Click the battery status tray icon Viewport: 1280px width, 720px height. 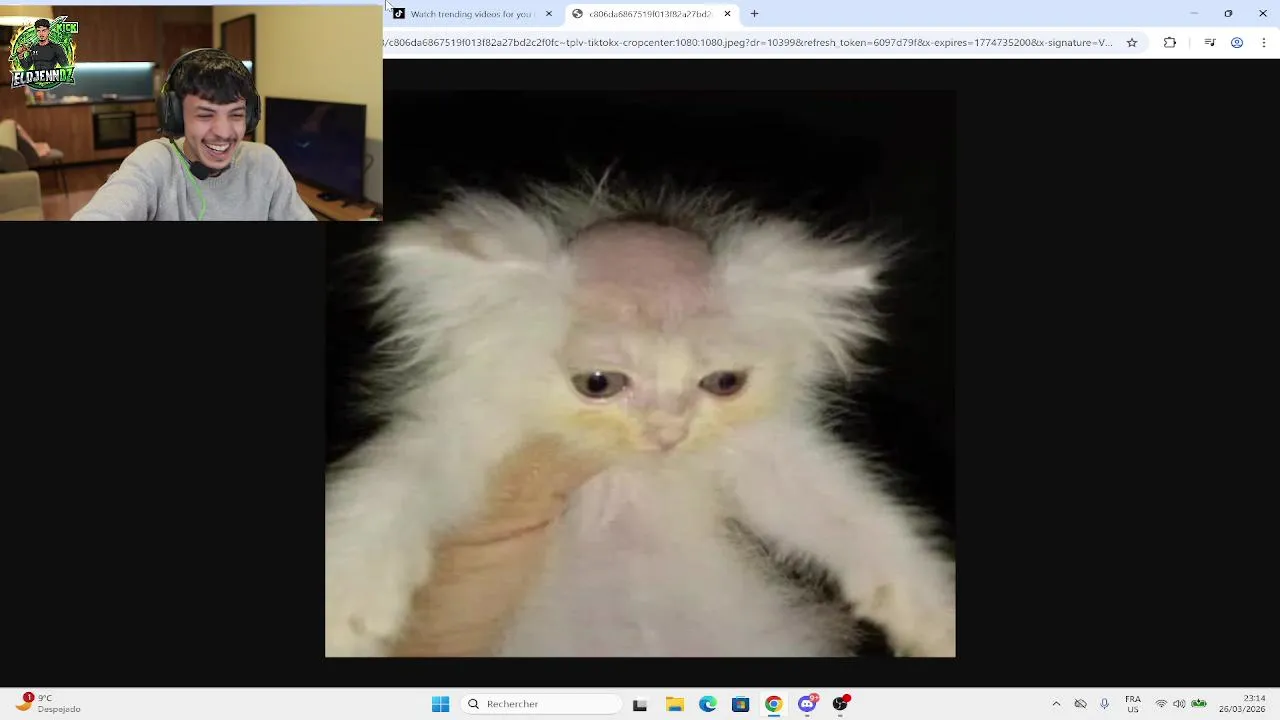(x=1199, y=704)
